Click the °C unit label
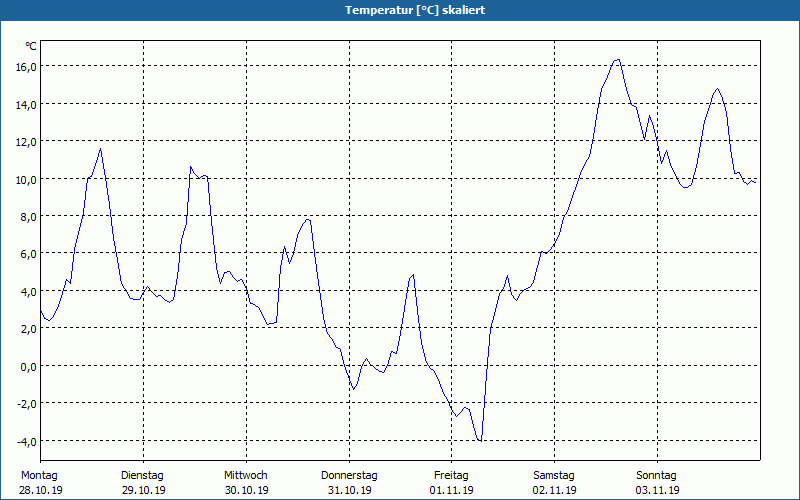Screen dimensions: 800x500 pos(31,46)
